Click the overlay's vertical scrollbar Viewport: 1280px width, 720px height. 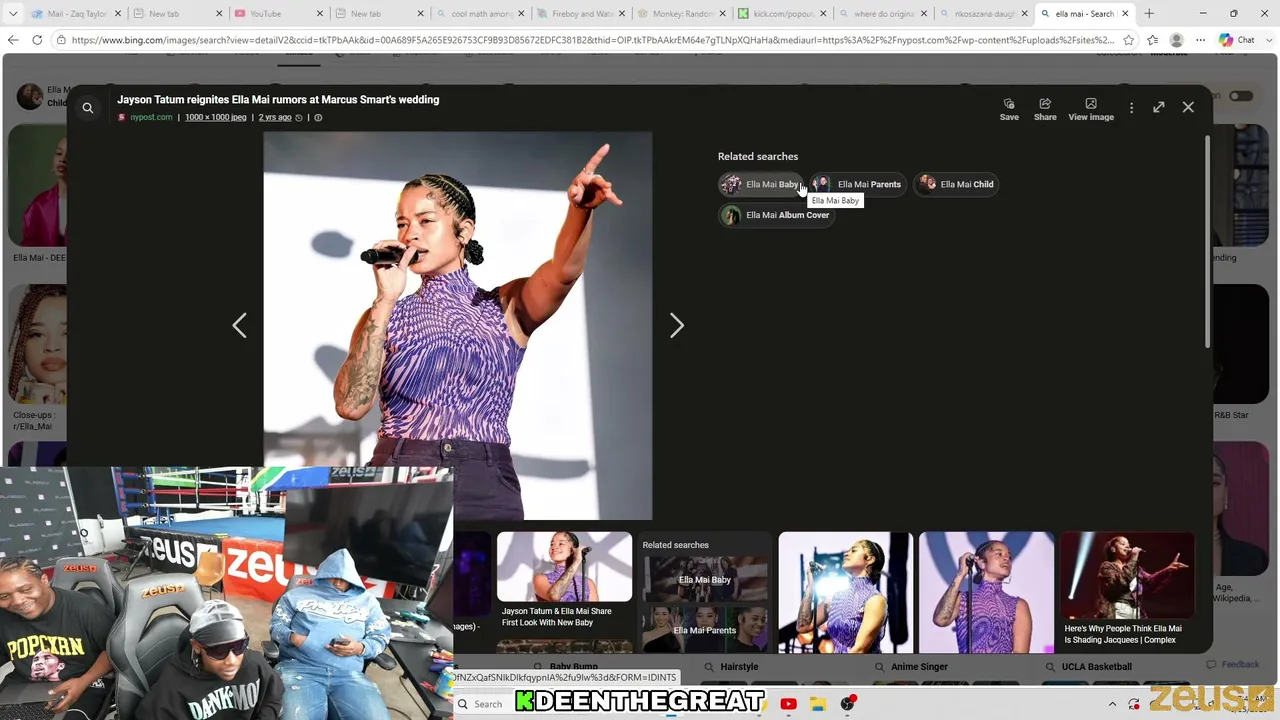[1207, 243]
